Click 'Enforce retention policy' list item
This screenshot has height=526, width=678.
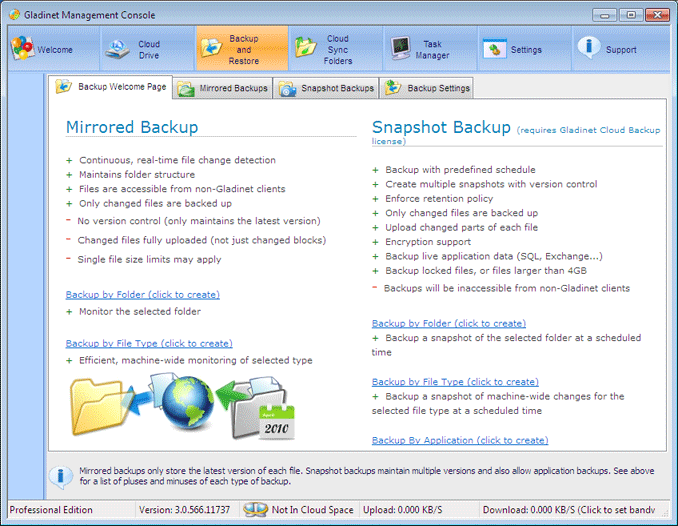439,199
